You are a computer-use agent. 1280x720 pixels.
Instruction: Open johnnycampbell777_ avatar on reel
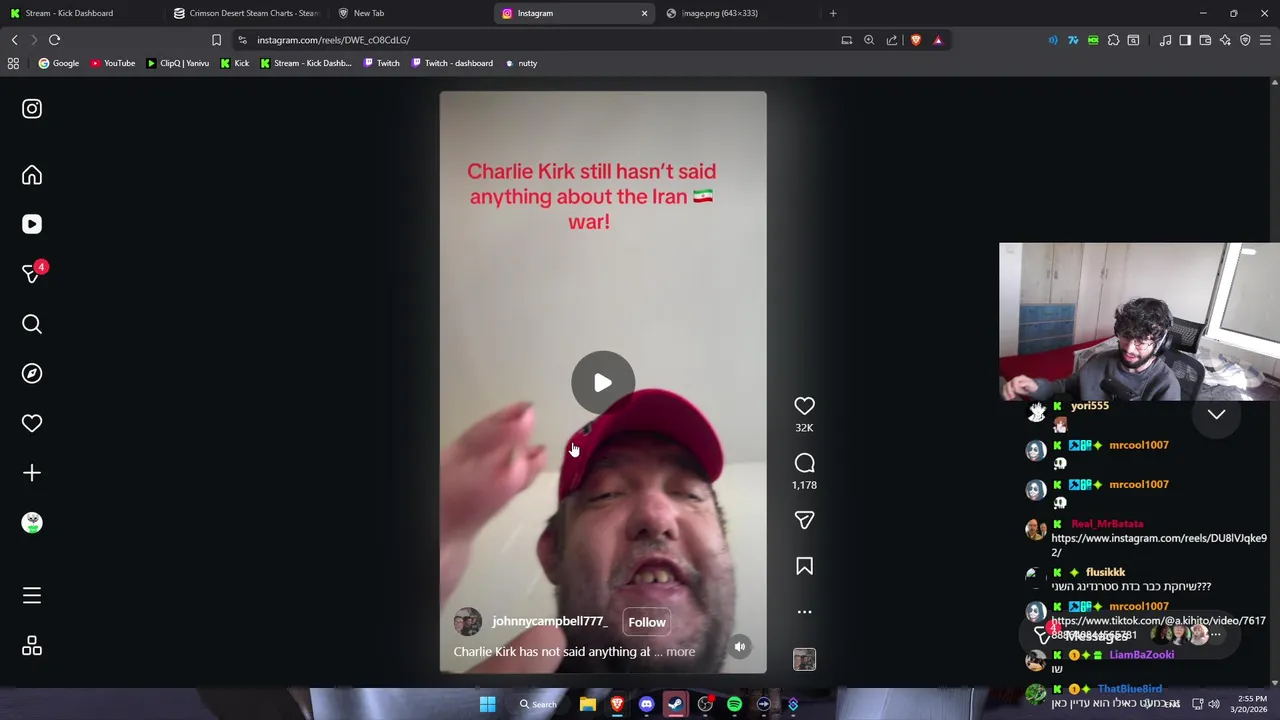[467, 622]
